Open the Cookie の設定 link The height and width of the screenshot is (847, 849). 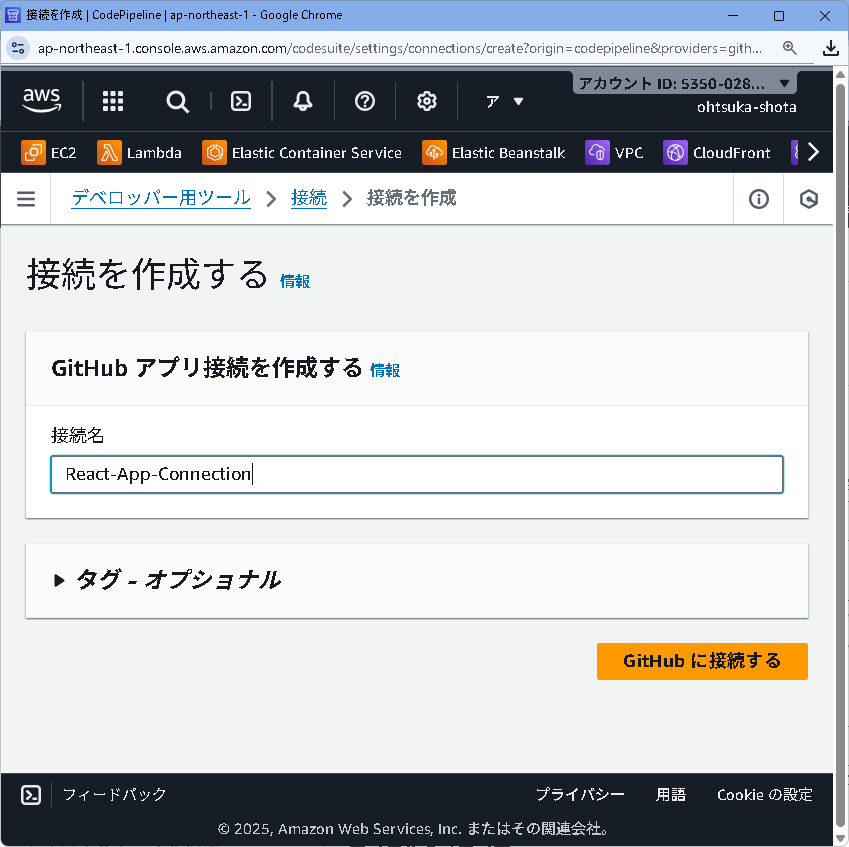click(x=764, y=794)
